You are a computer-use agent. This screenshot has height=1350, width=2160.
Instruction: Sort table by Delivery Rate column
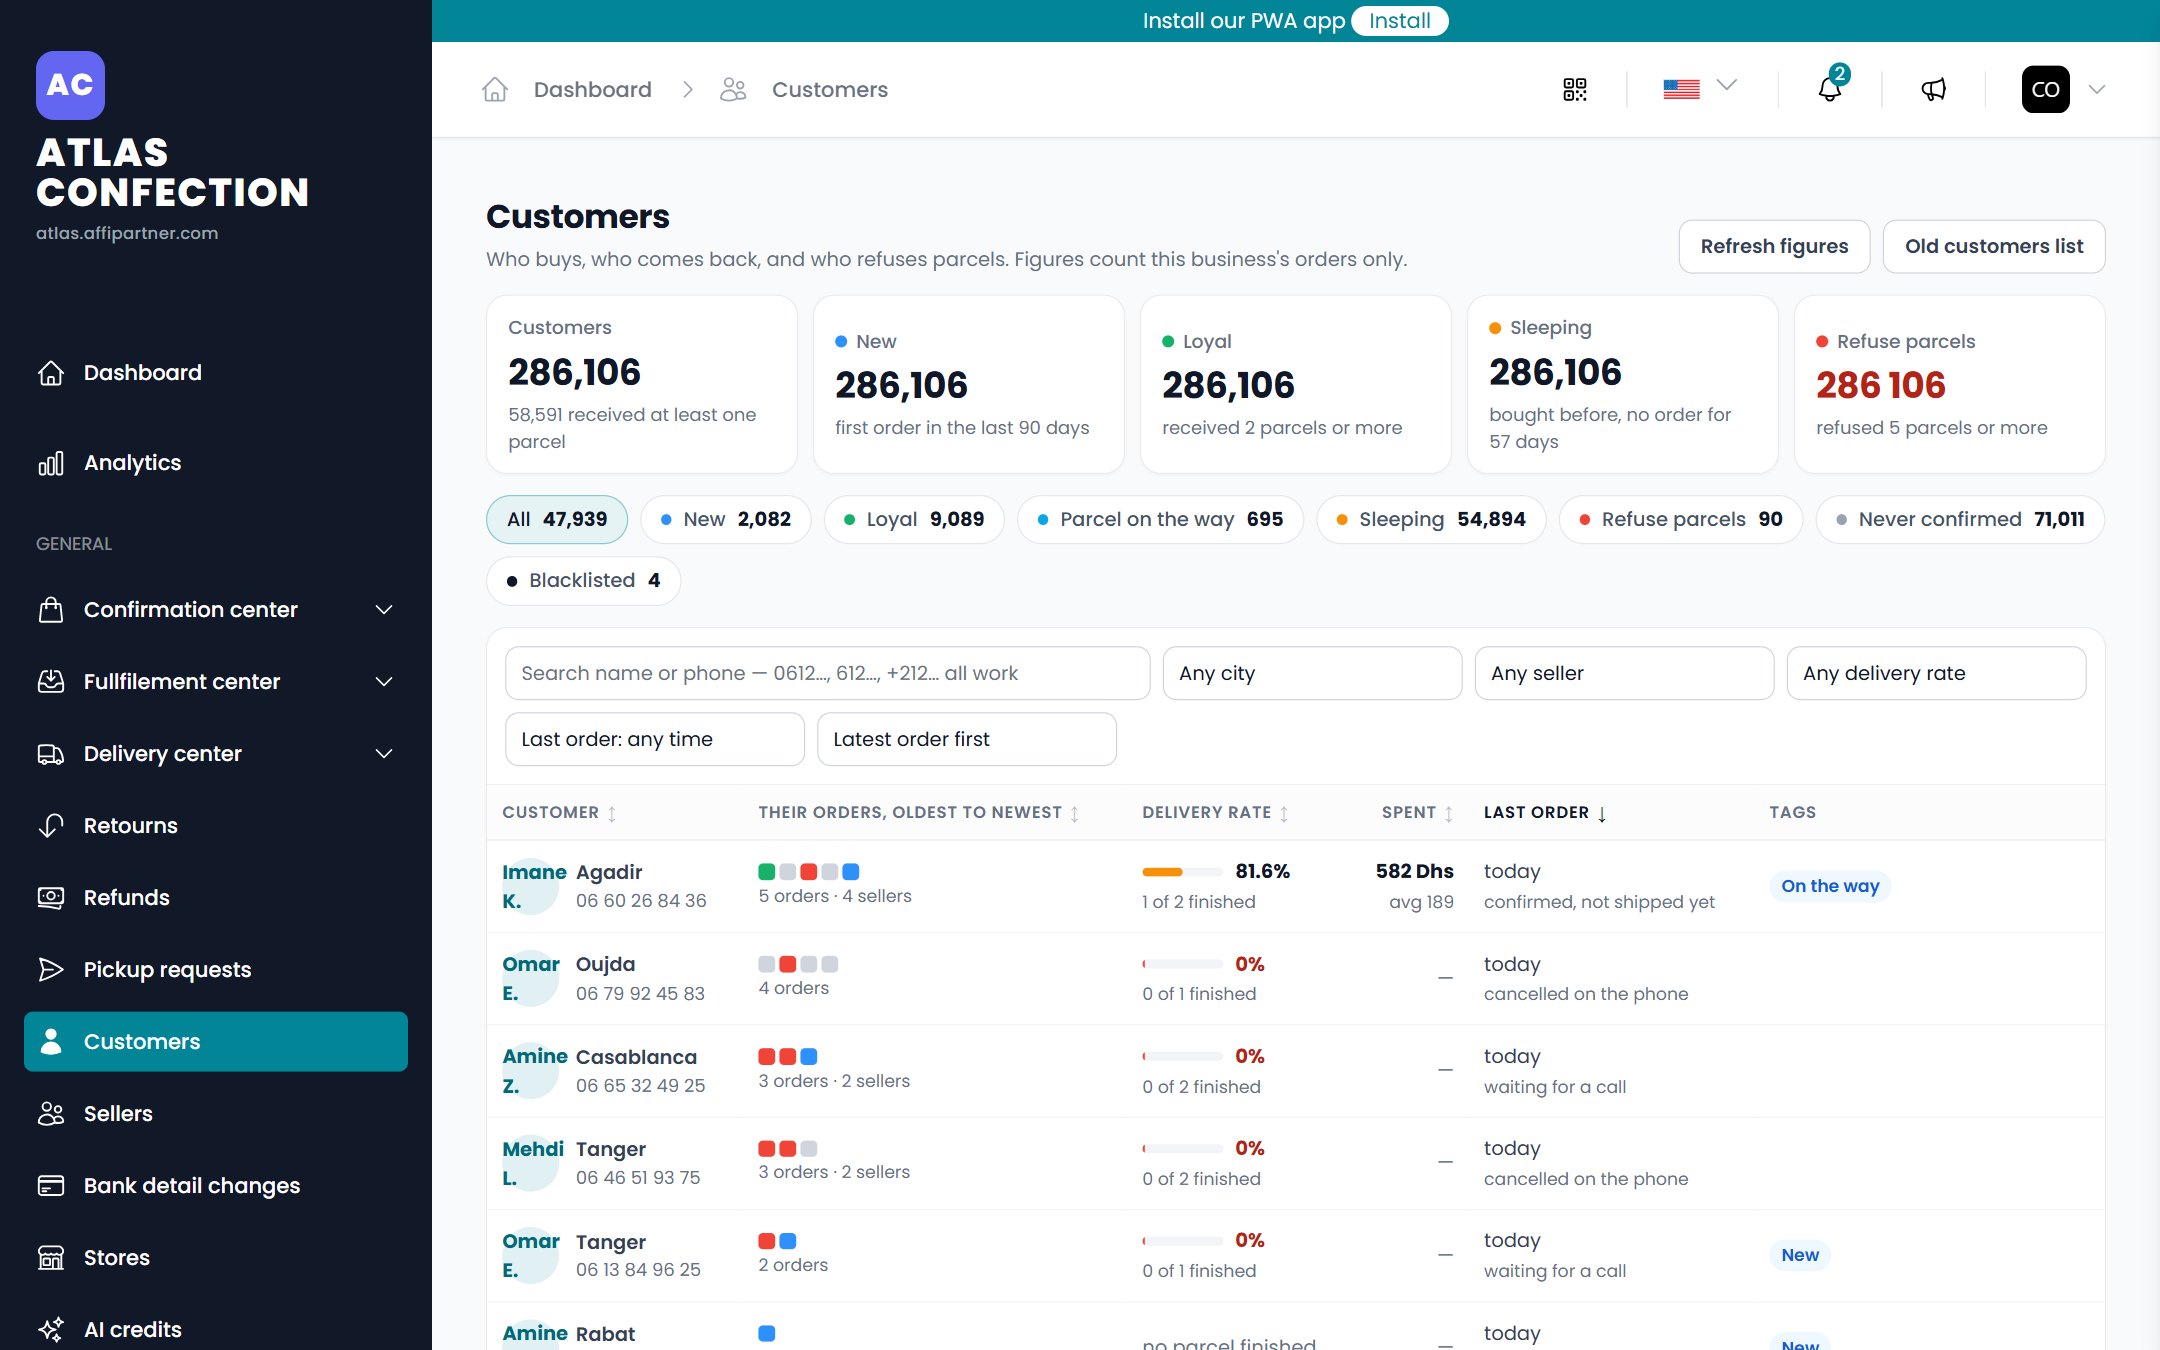click(1215, 812)
